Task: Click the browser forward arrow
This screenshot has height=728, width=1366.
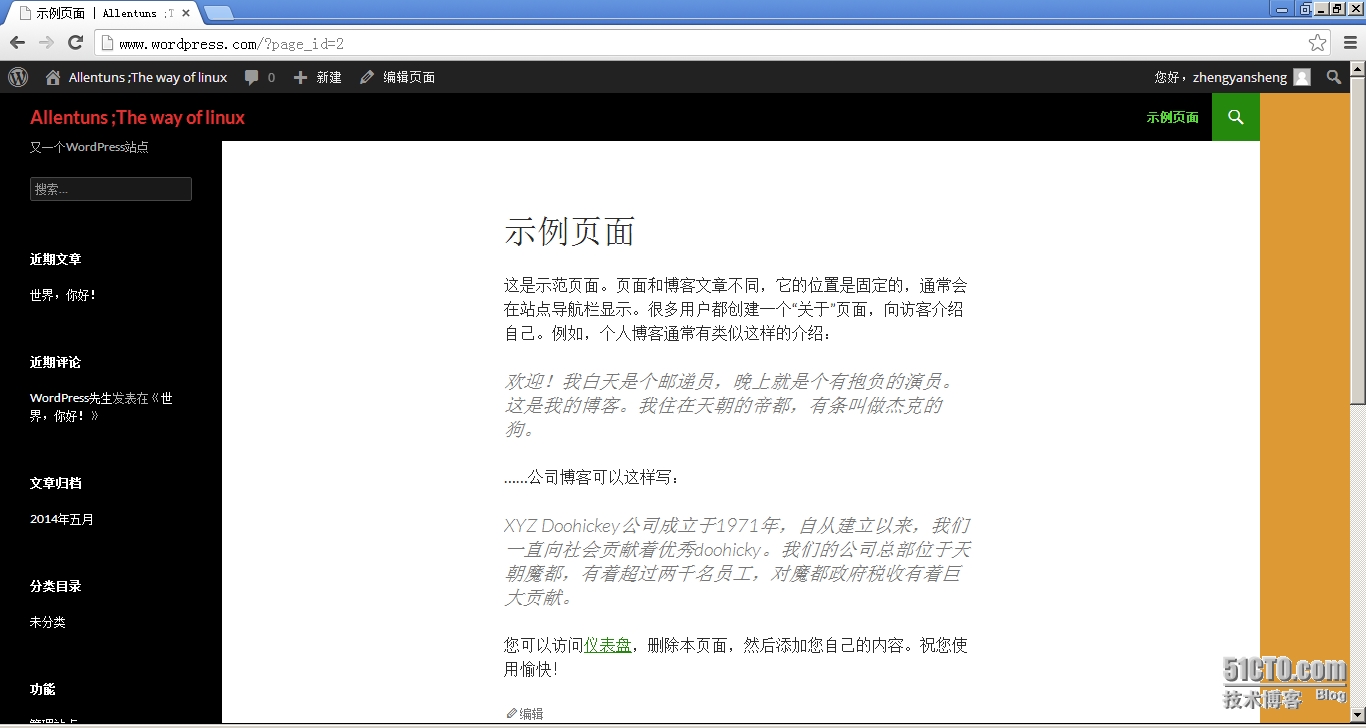Action: coord(46,42)
